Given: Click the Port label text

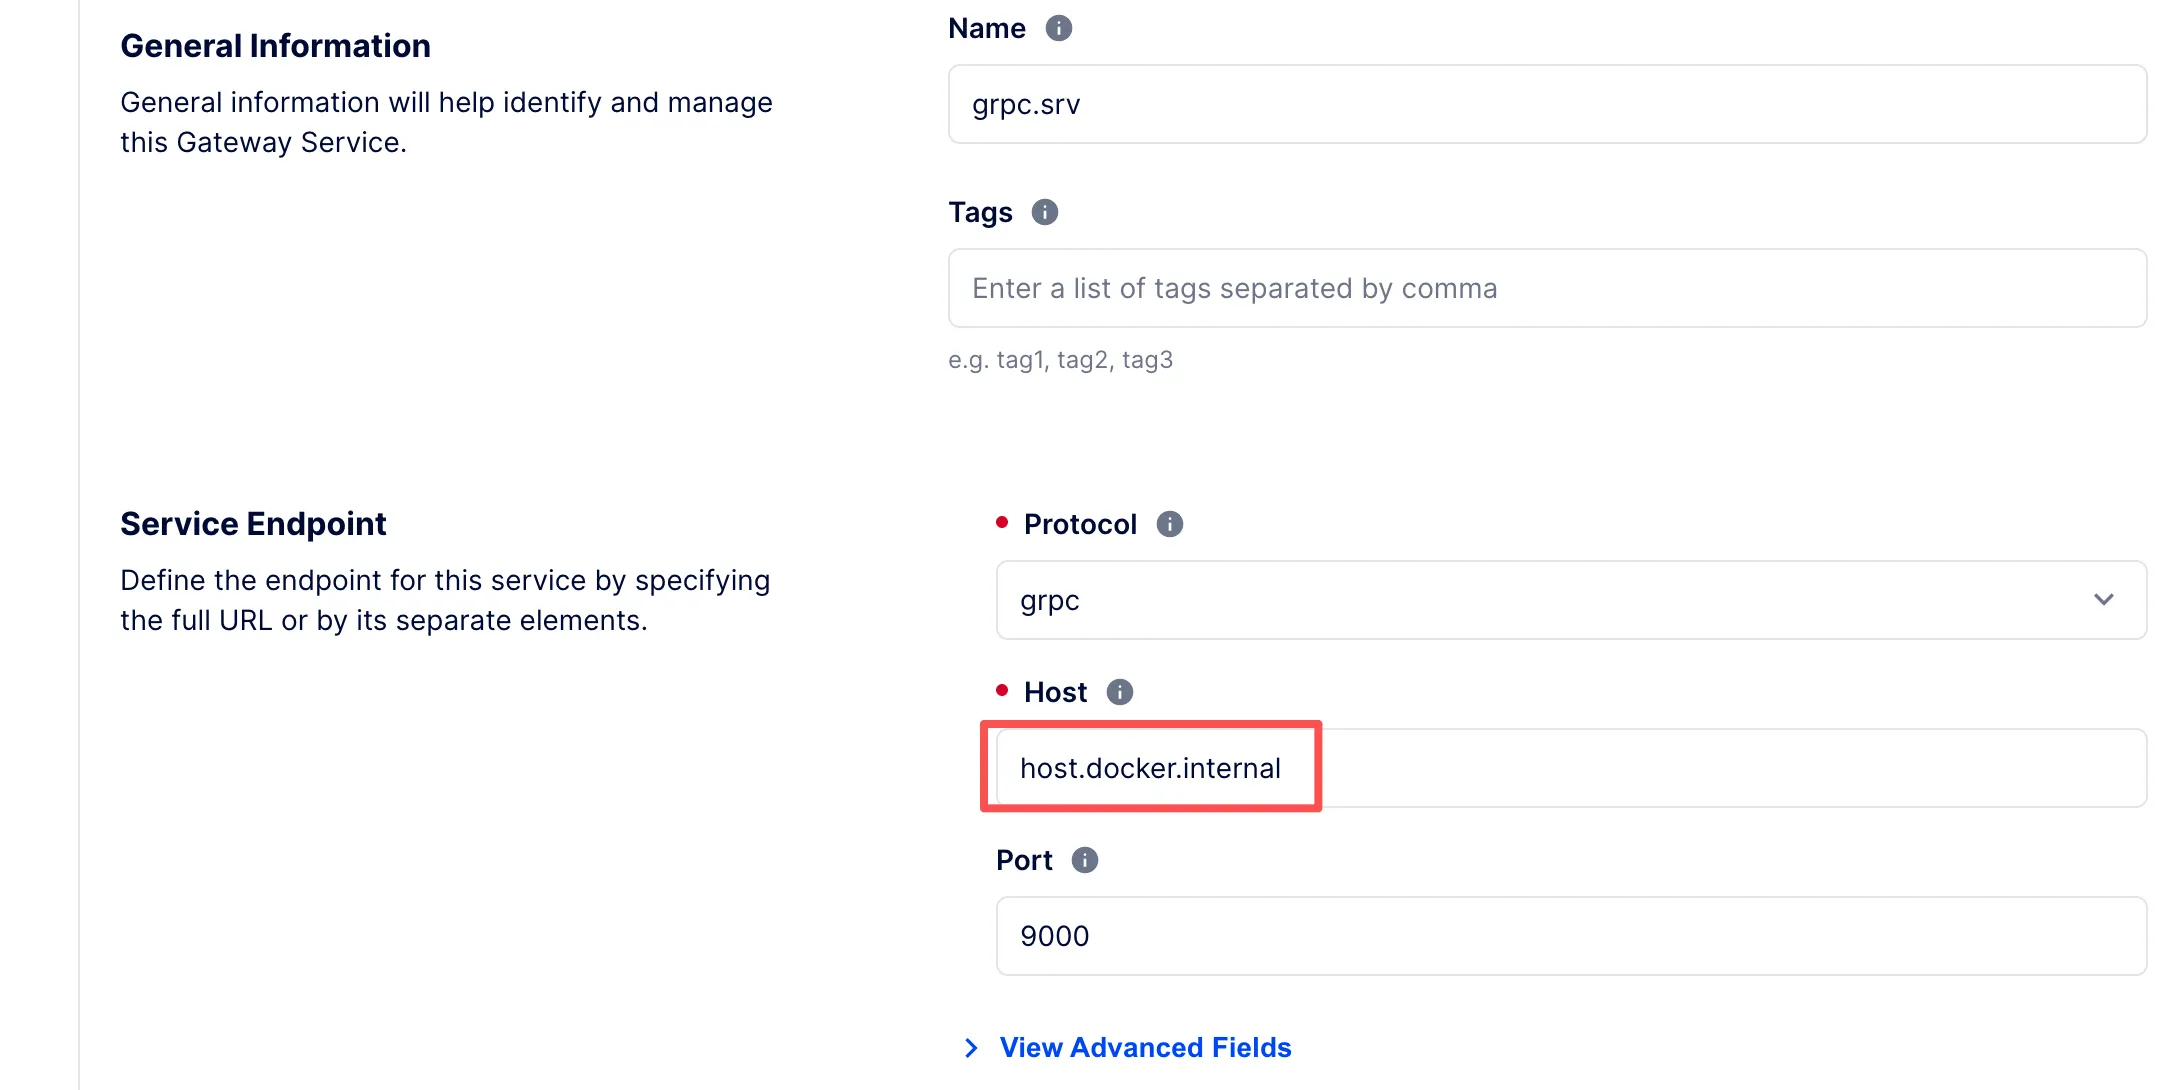Looking at the screenshot, I should click(1024, 860).
